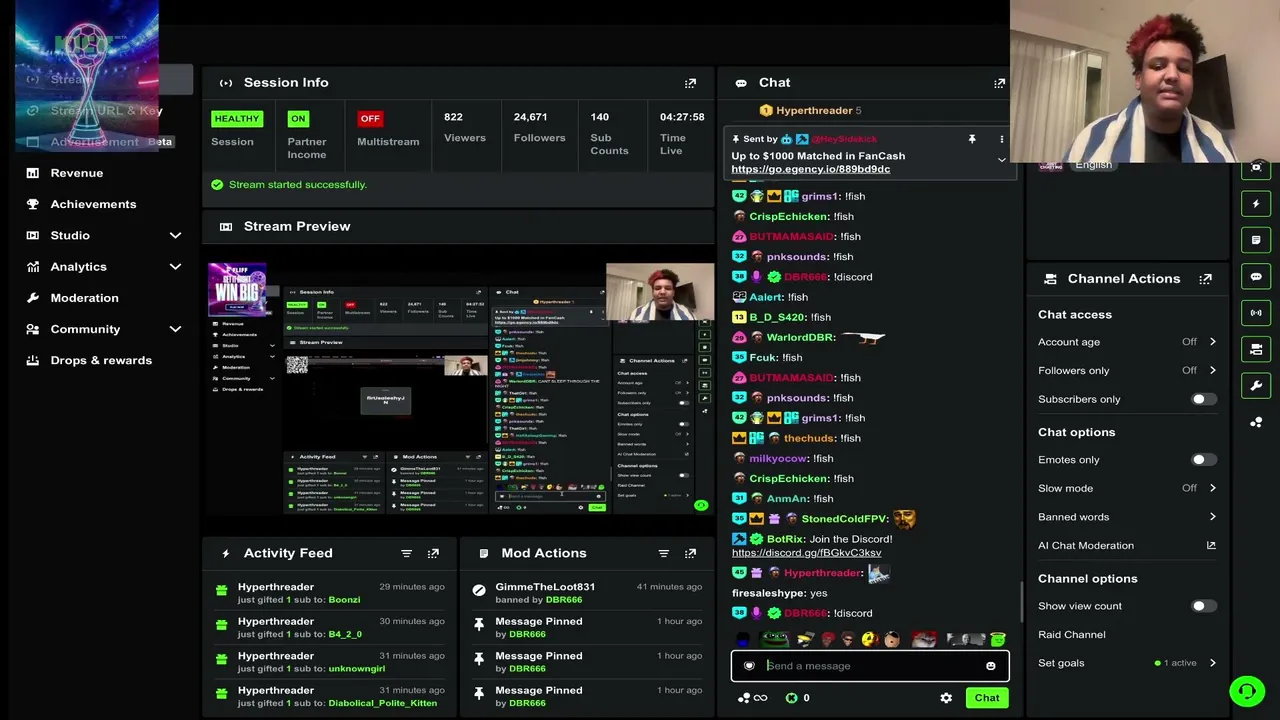Screen dimensions: 1280x720
Task: Select the green Pepe emote in quick emotes
Action: click(x=775, y=639)
